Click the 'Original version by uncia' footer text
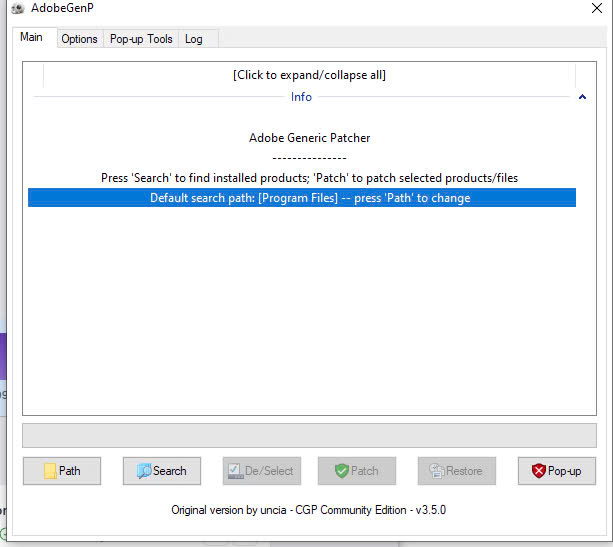 (x=308, y=510)
